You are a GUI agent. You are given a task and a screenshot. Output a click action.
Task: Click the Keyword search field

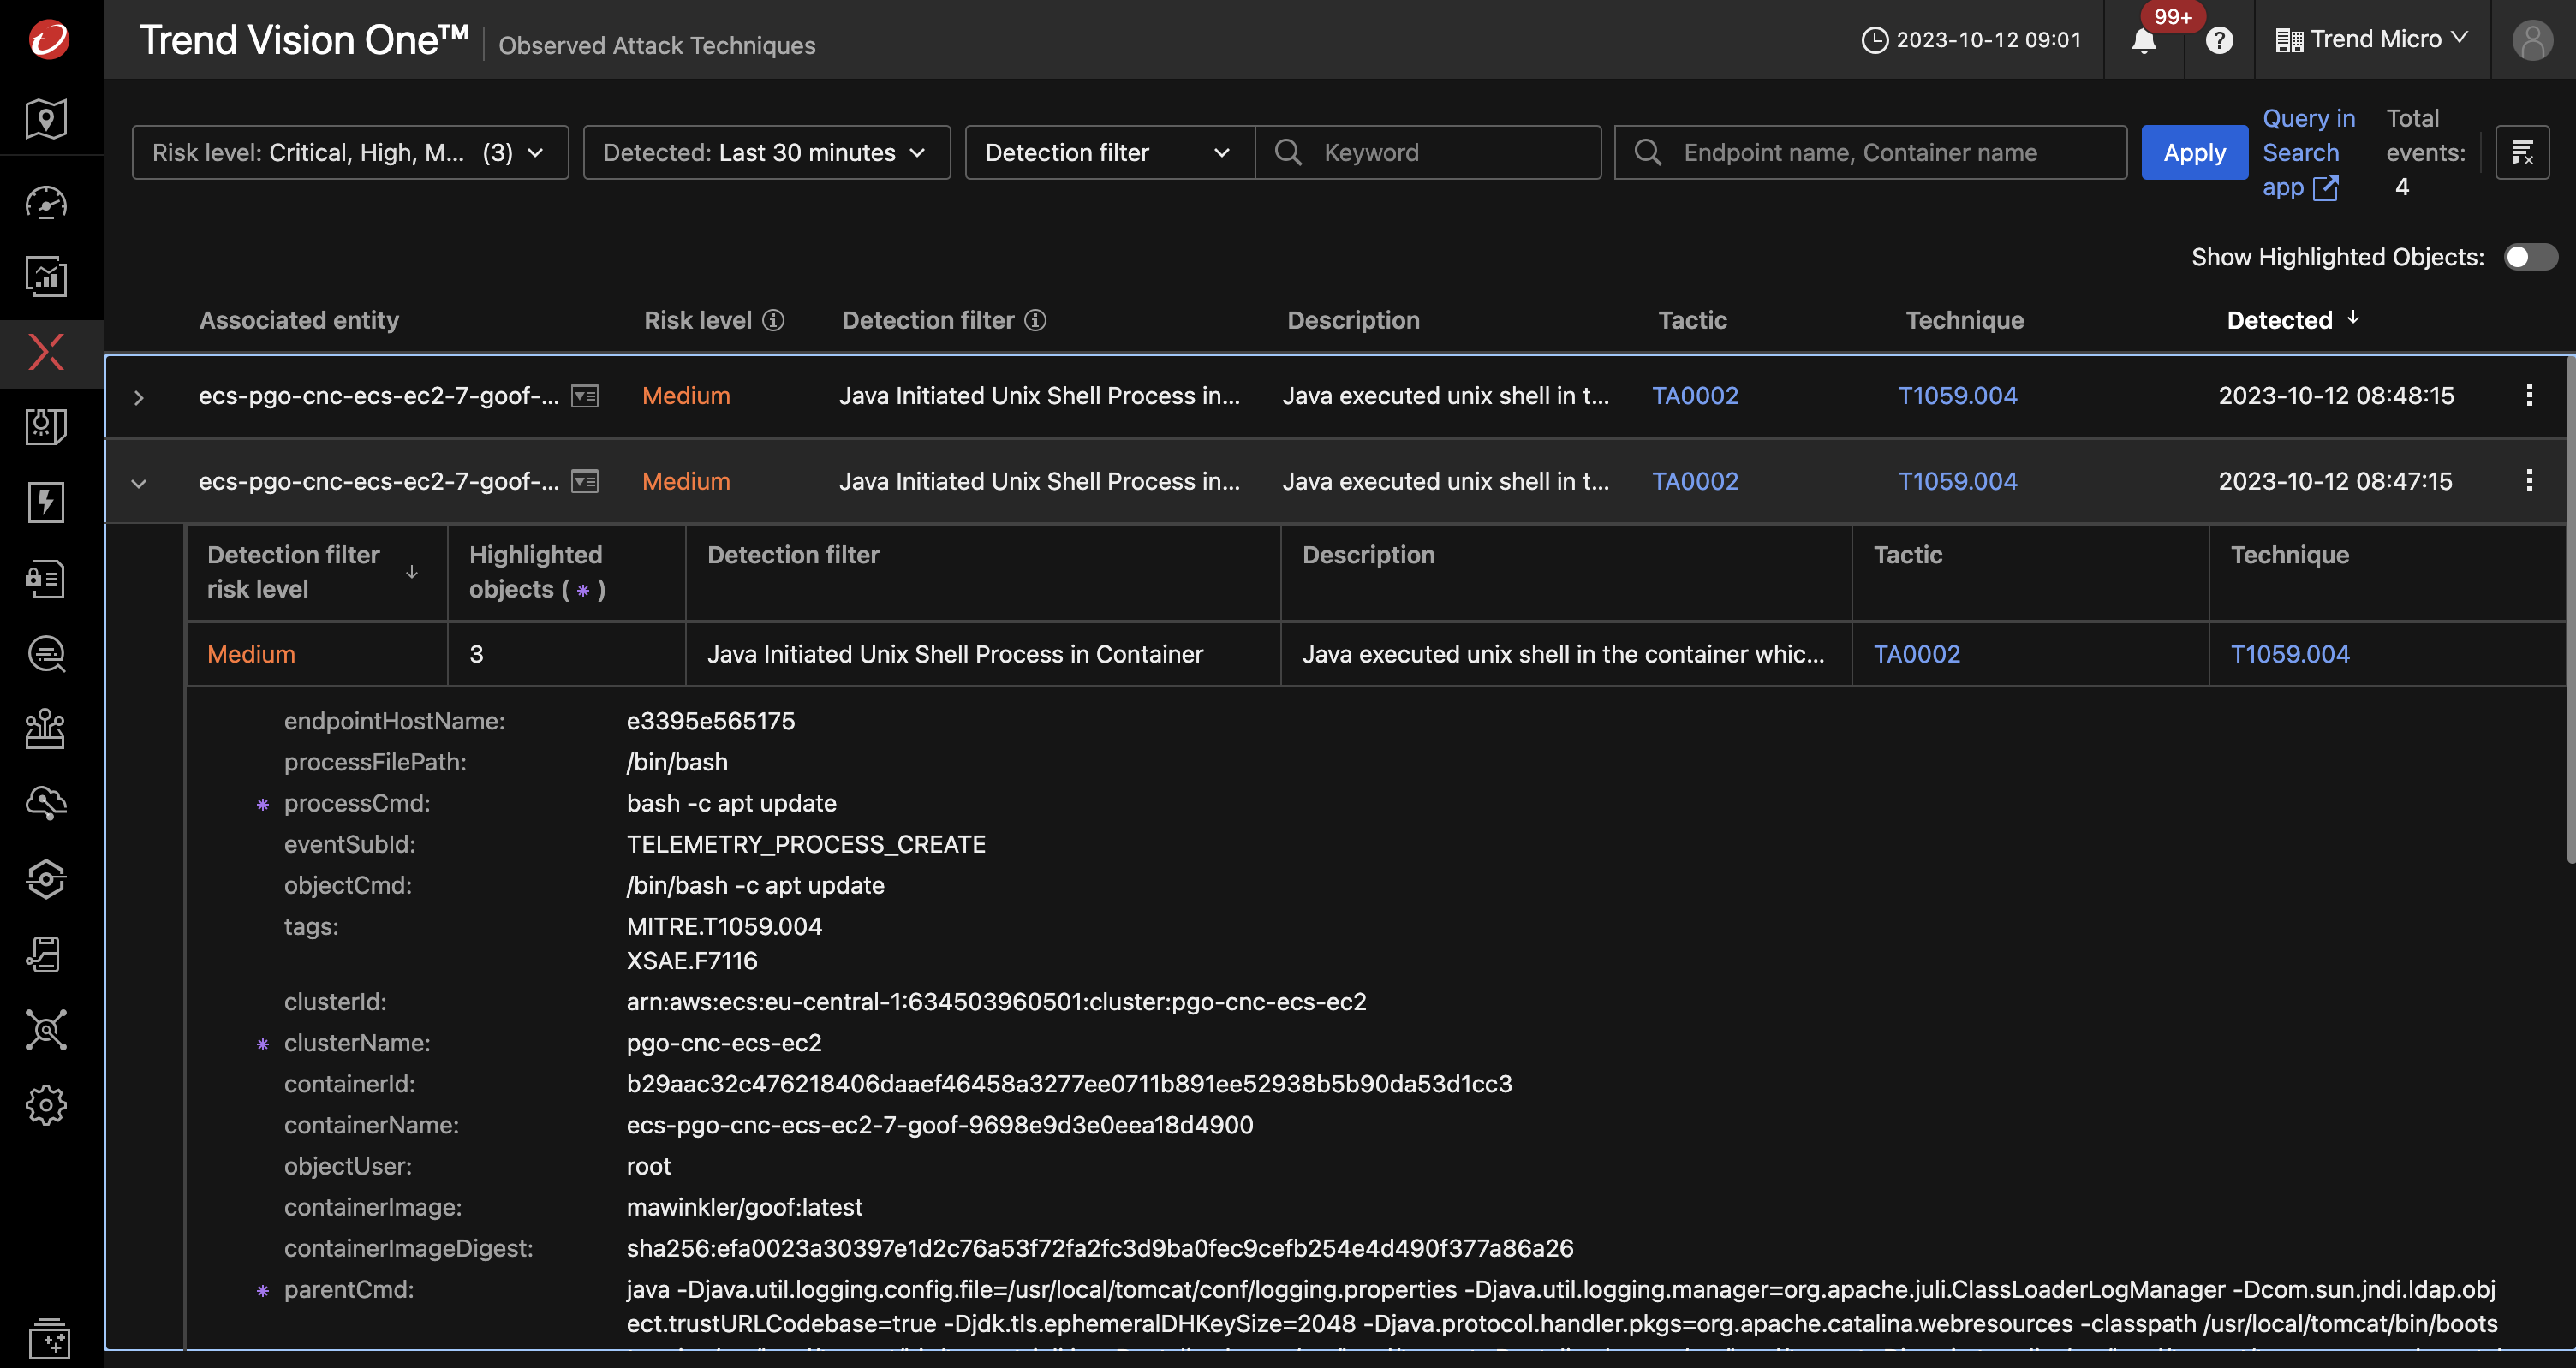click(x=1428, y=152)
